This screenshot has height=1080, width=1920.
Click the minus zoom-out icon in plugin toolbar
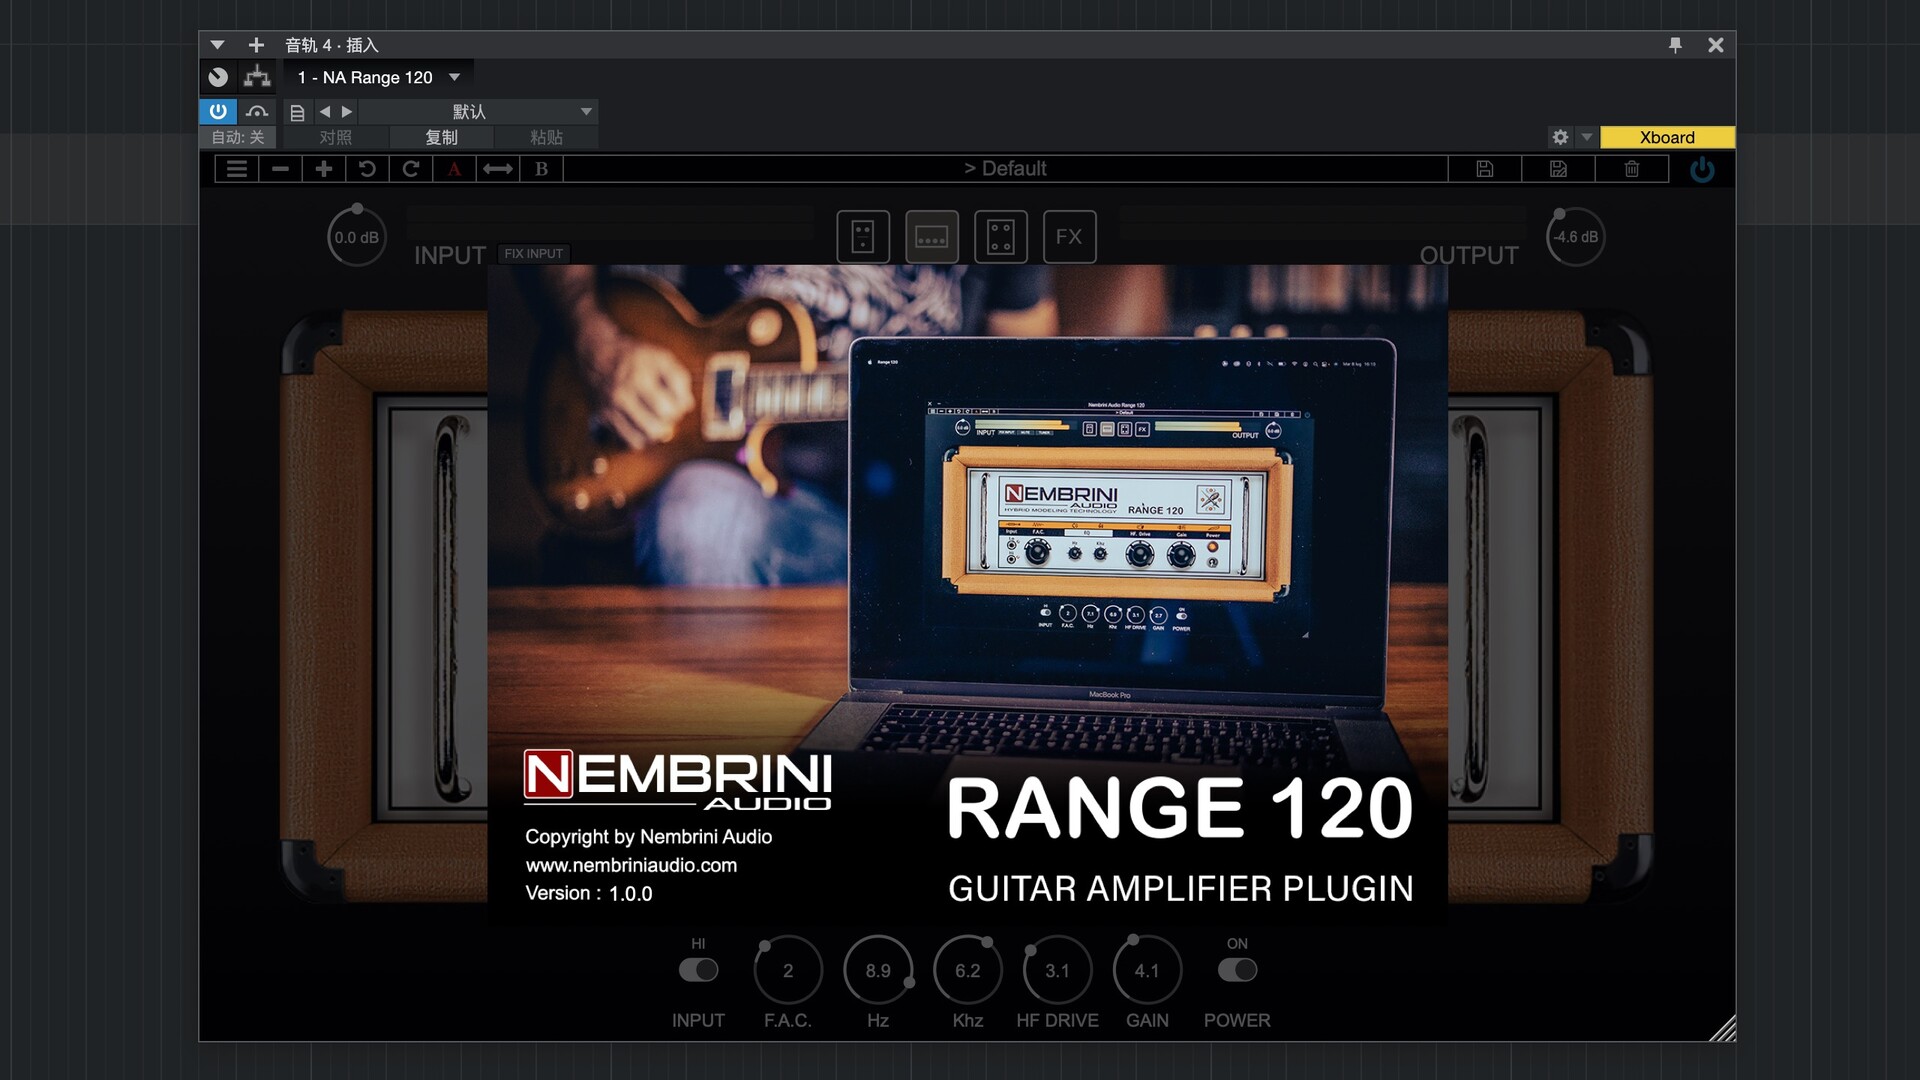click(280, 169)
